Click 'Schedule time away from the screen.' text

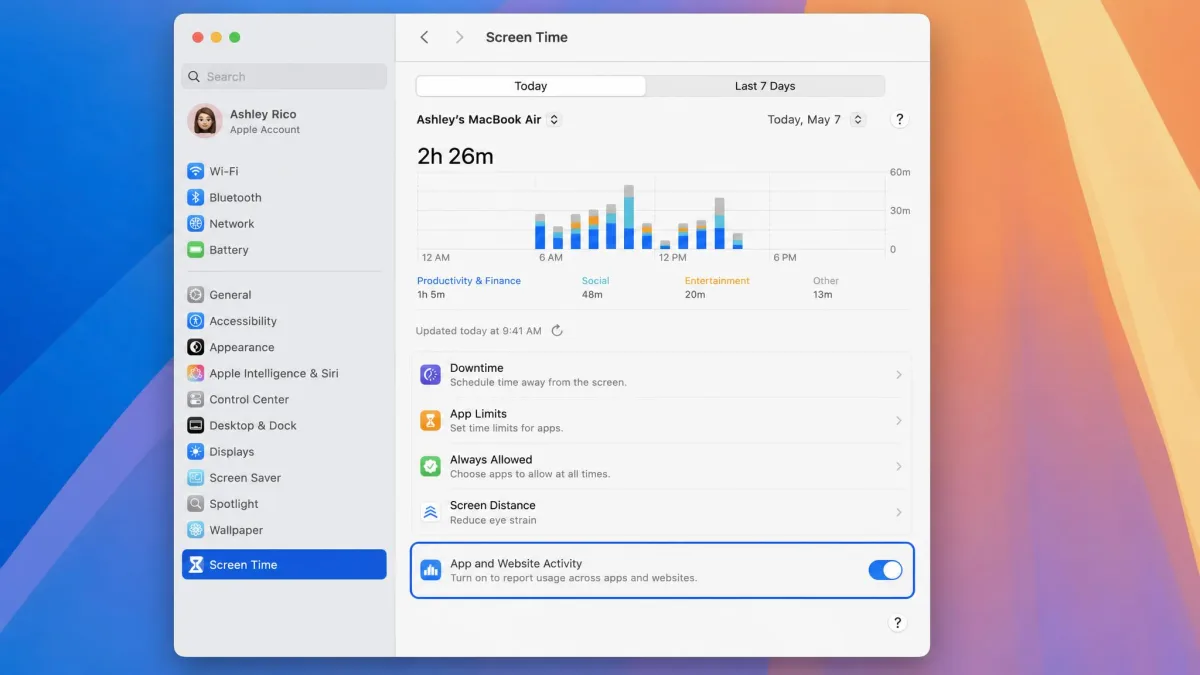click(x=538, y=382)
